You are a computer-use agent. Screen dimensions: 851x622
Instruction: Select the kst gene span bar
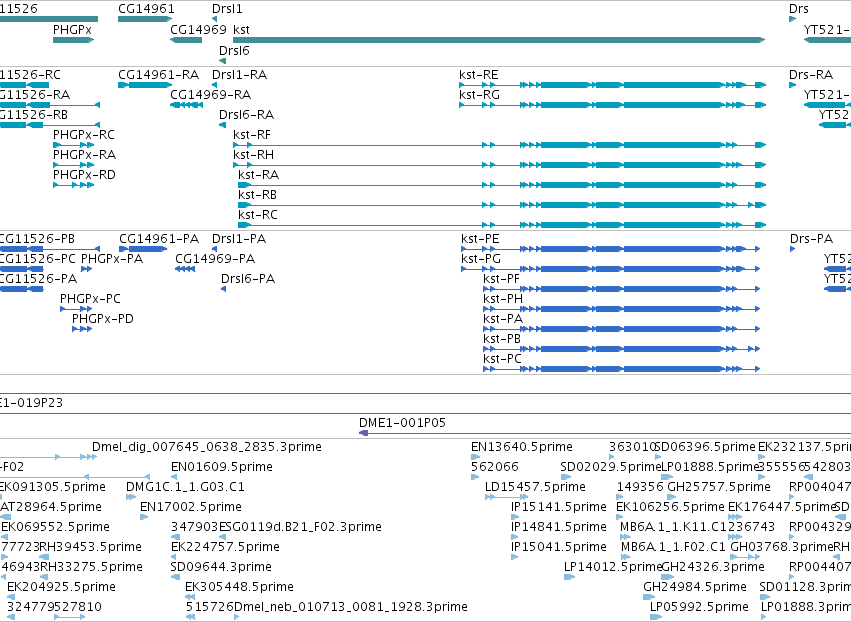[x=499, y=40]
